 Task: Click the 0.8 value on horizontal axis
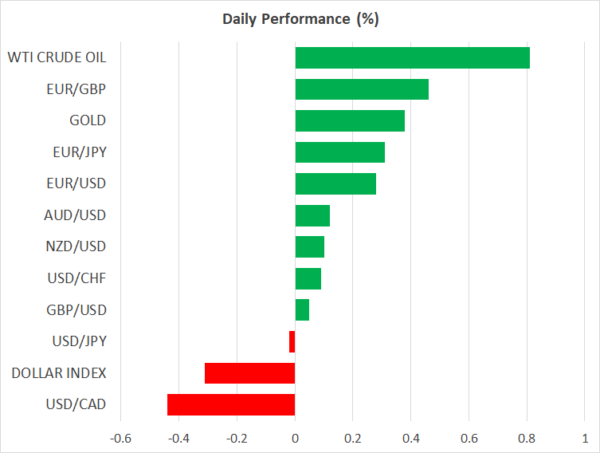pos(527,438)
